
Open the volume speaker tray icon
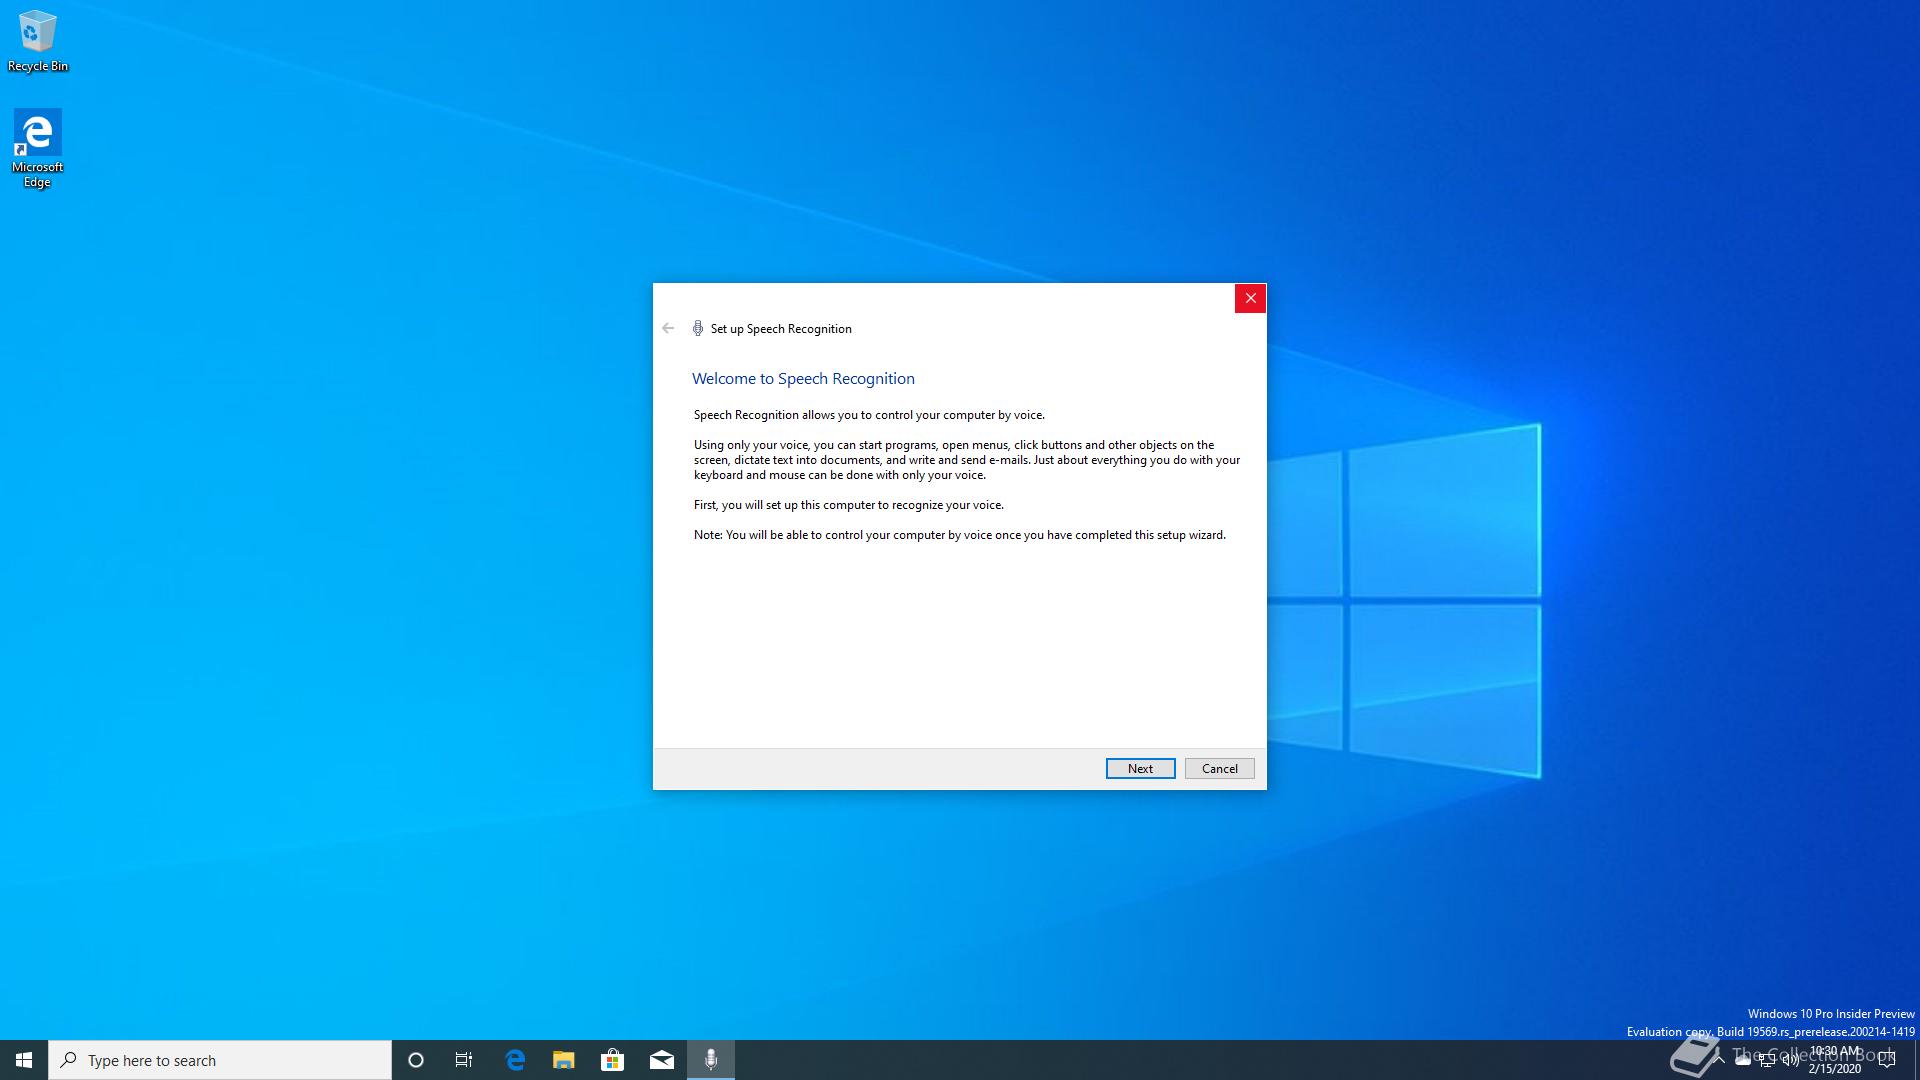(1790, 1061)
